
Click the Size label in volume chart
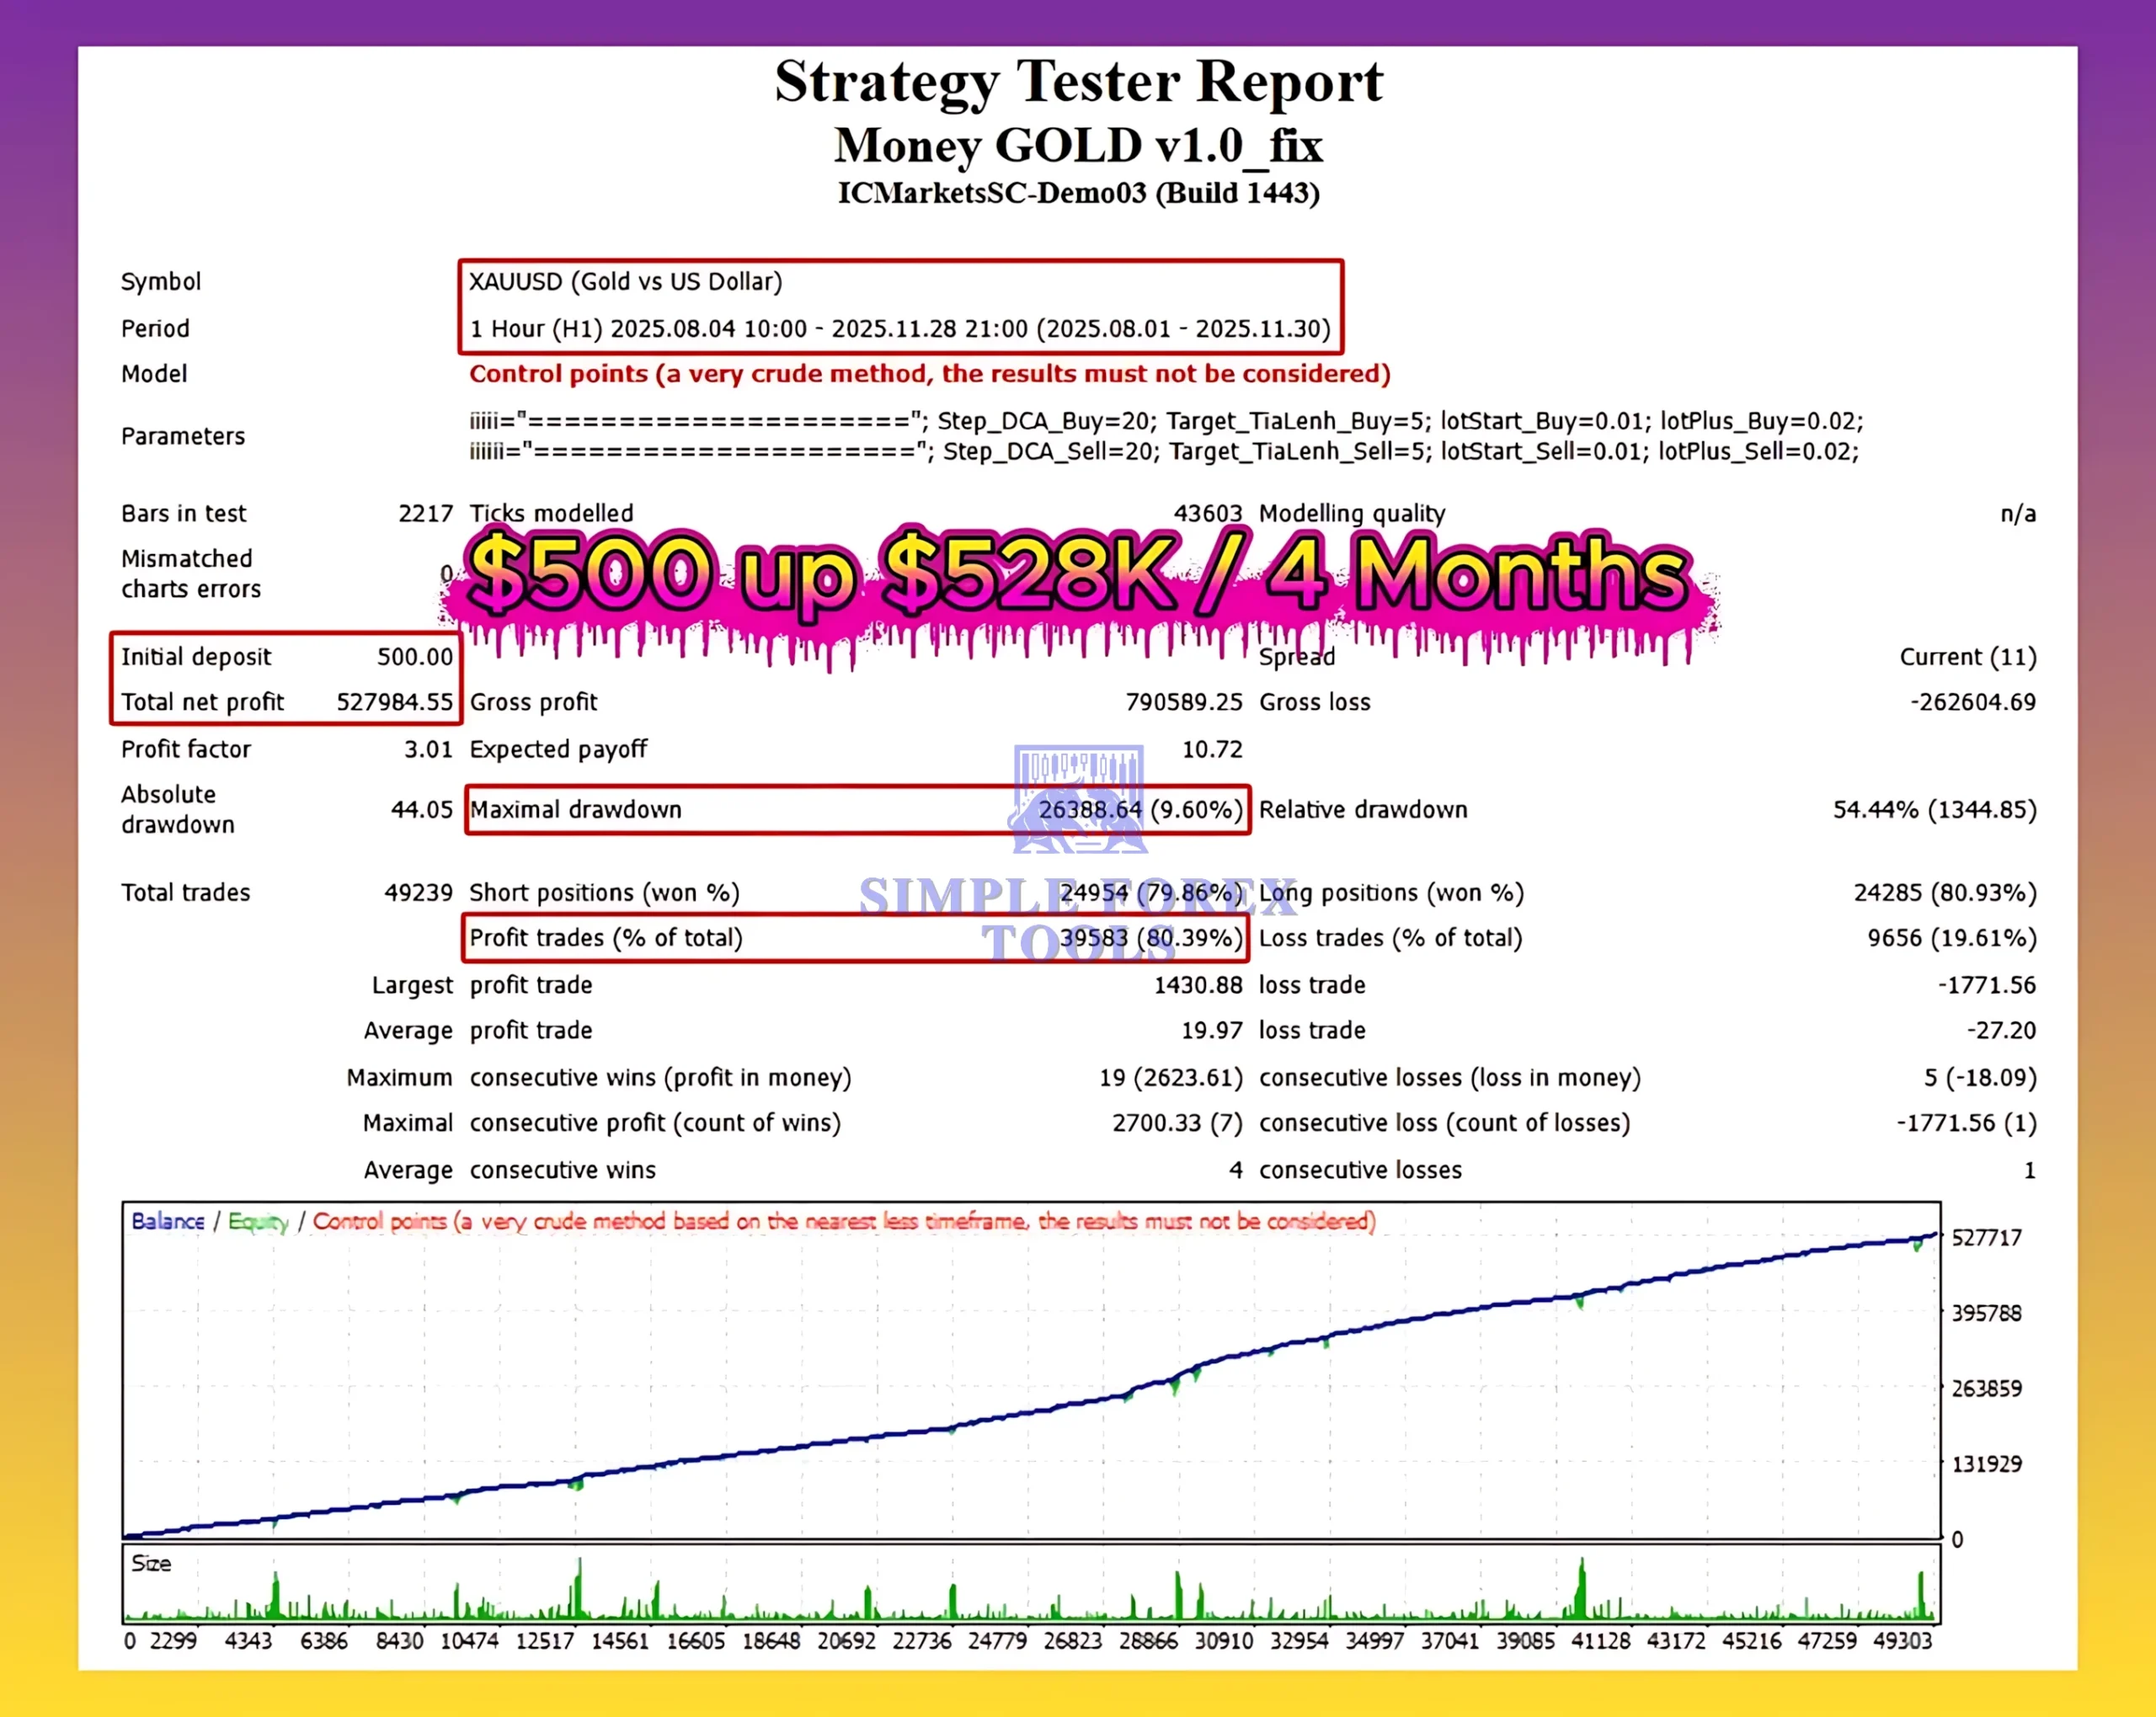click(x=151, y=1563)
